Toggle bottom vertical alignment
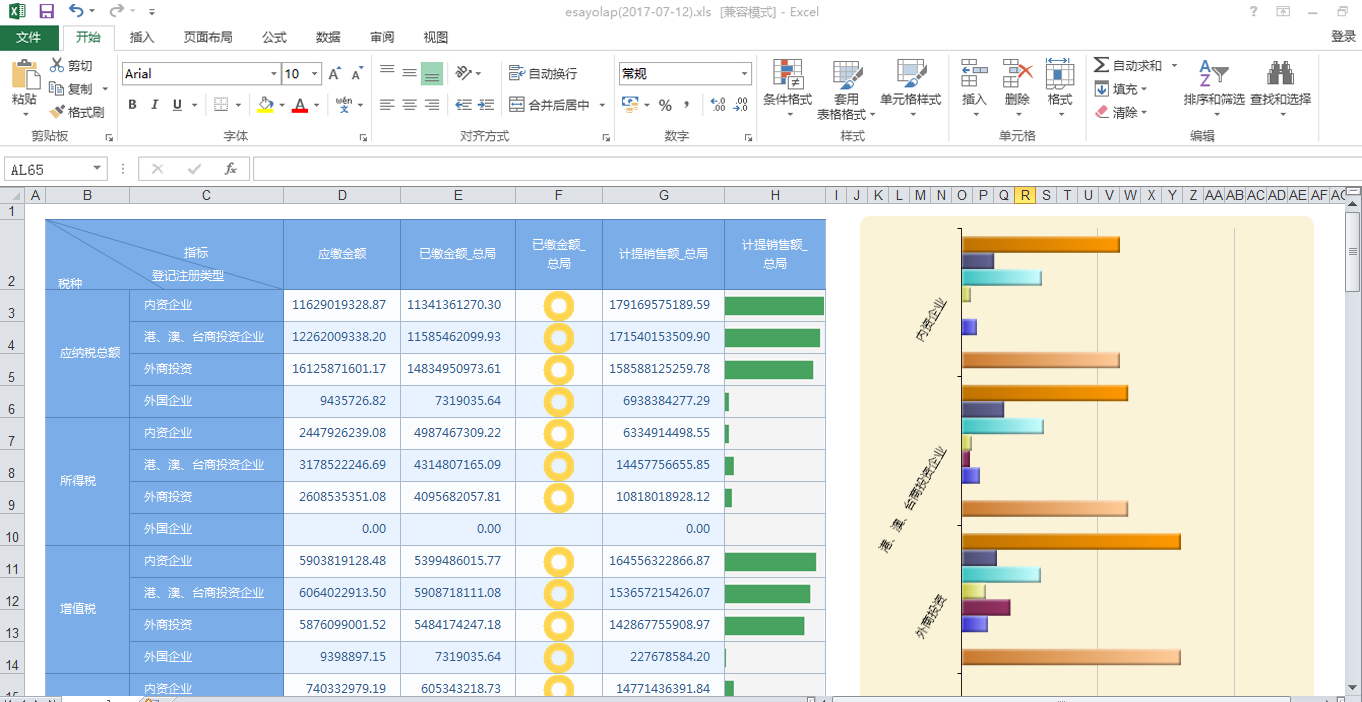1362x702 pixels. (x=432, y=73)
